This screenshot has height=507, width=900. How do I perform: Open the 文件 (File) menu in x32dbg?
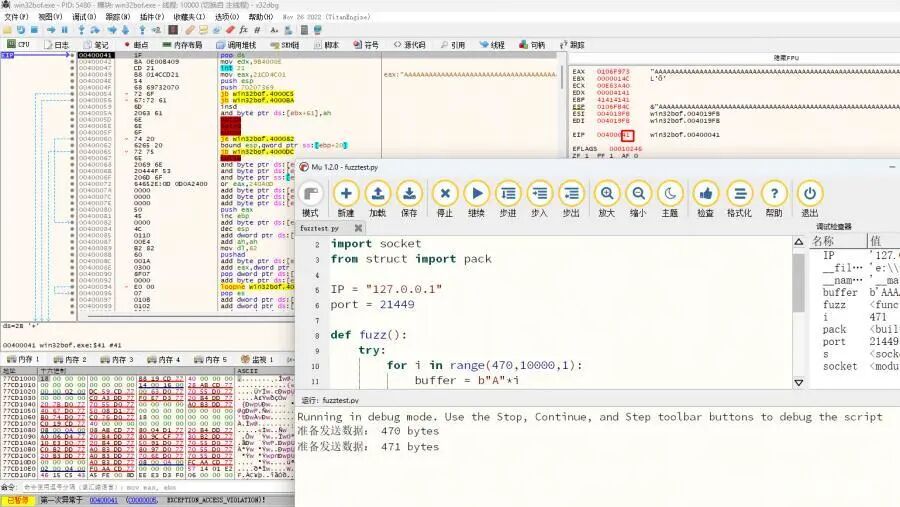coord(16,17)
